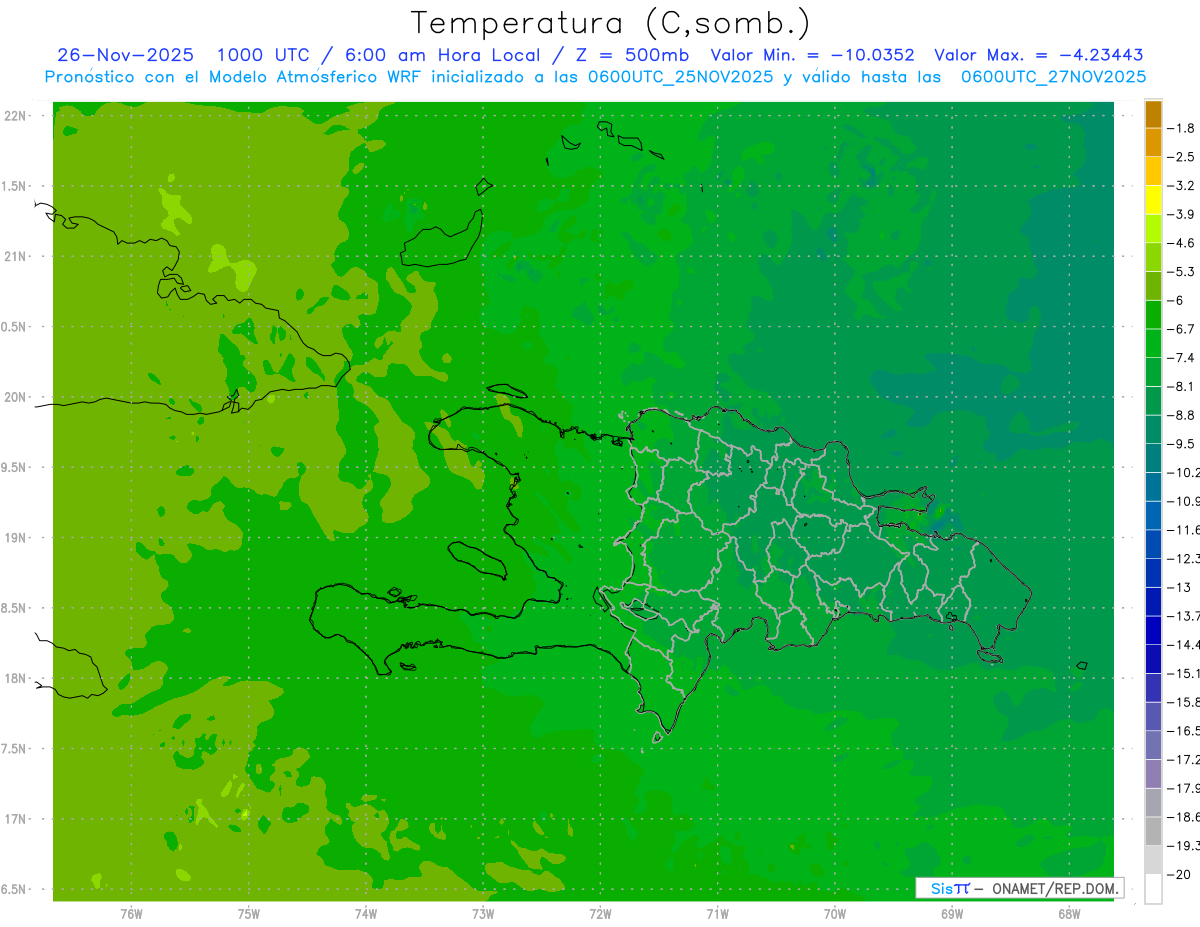Click the "76W" longitude axis label
This screenshot has height=927, width=1200.
click(x=131, y=914)
